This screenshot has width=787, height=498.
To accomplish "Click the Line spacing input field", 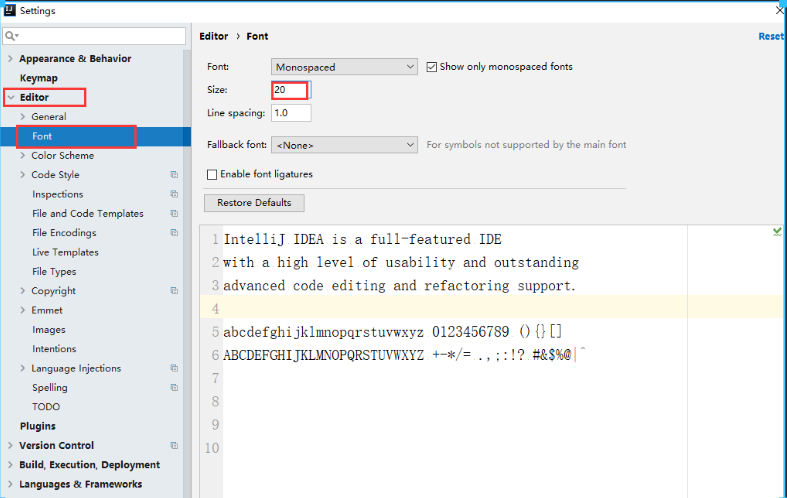I will 291,113.
